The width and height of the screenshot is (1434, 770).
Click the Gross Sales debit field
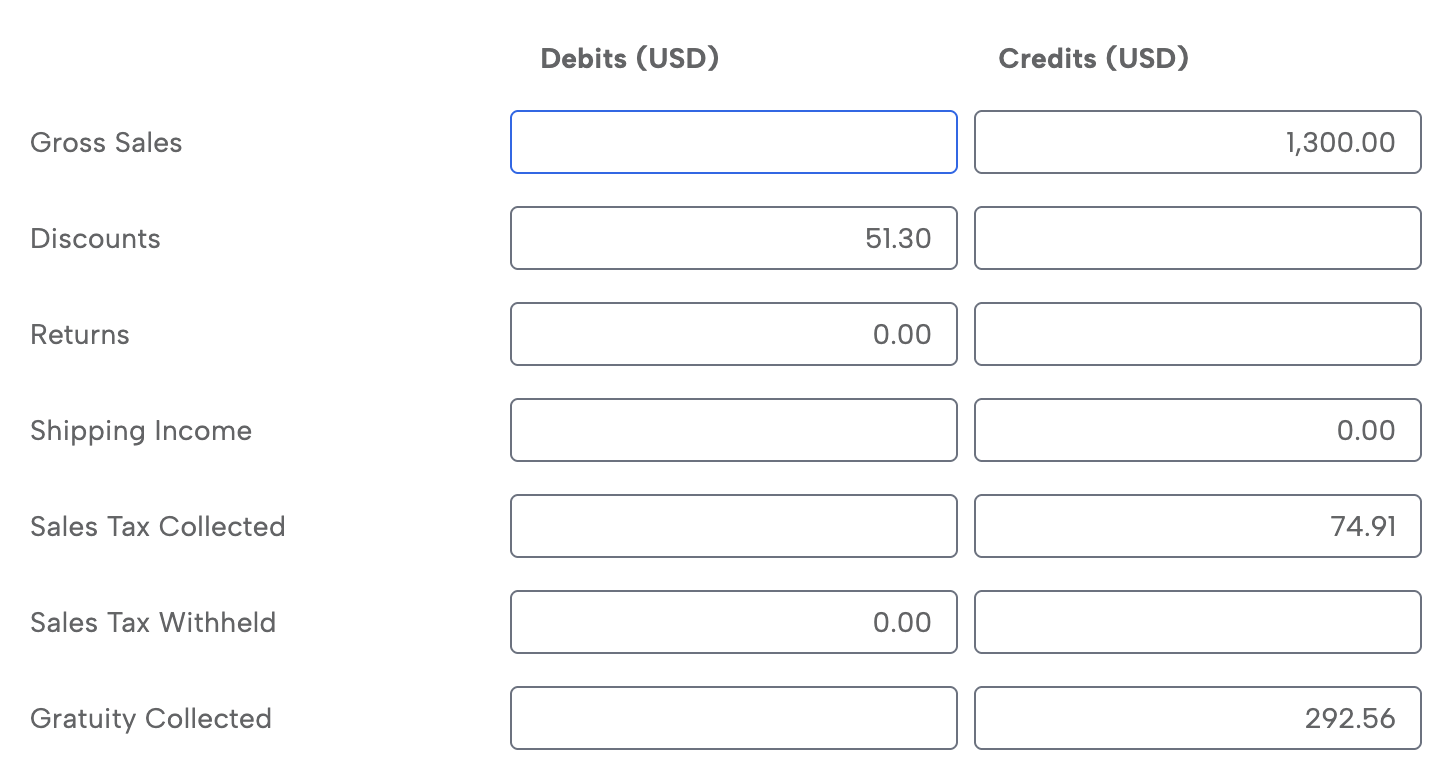coord(733,142)
